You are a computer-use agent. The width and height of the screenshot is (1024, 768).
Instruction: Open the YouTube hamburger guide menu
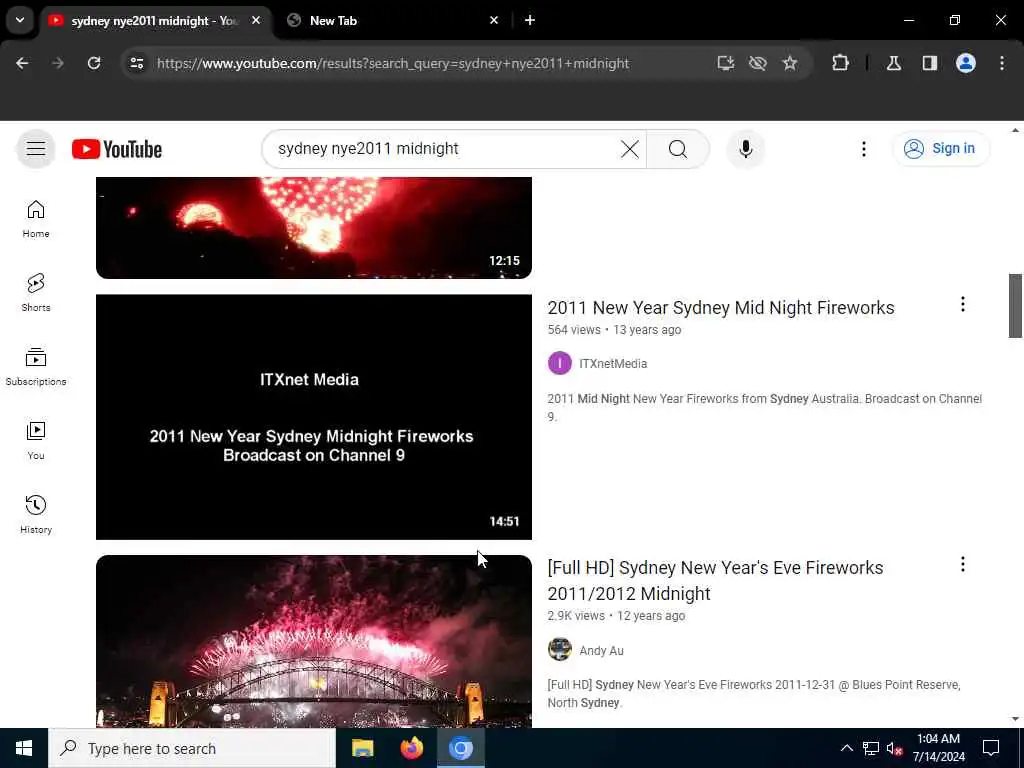[x=36, y=149]
